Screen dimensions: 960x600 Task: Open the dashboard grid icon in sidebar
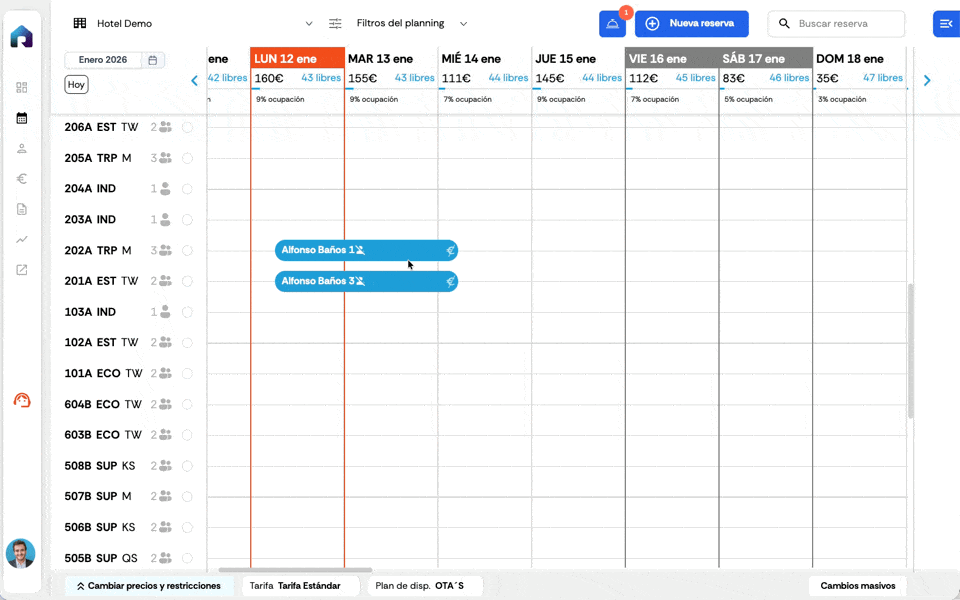tap(22, 88)
